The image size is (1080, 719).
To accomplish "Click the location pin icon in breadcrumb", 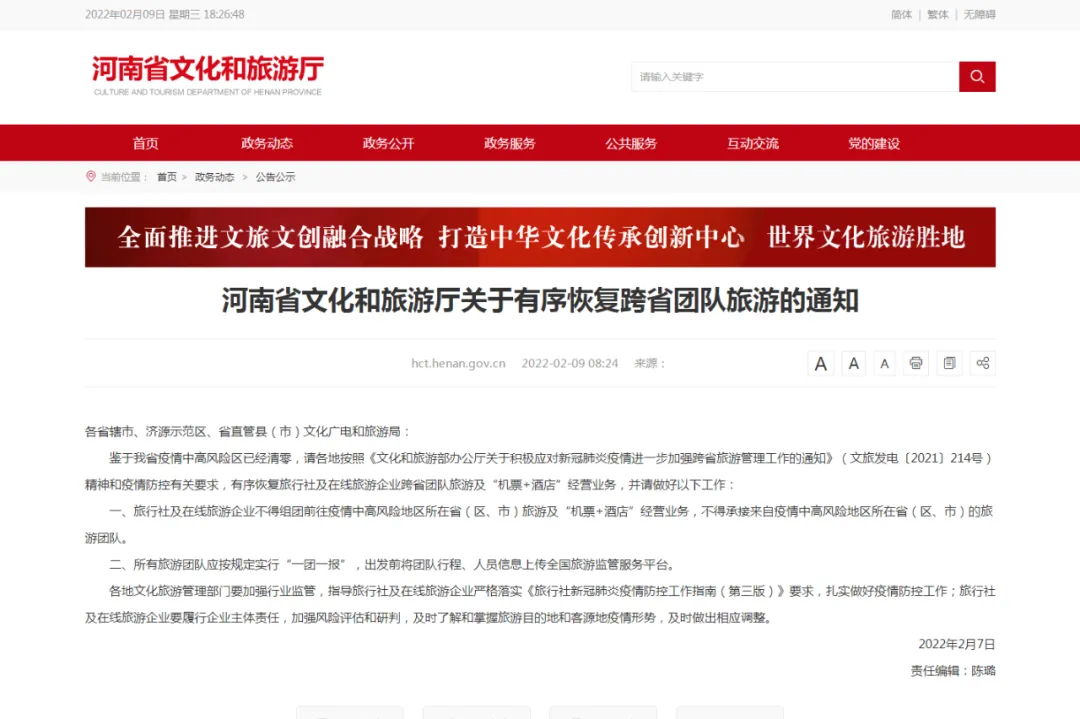I will 90,176.
